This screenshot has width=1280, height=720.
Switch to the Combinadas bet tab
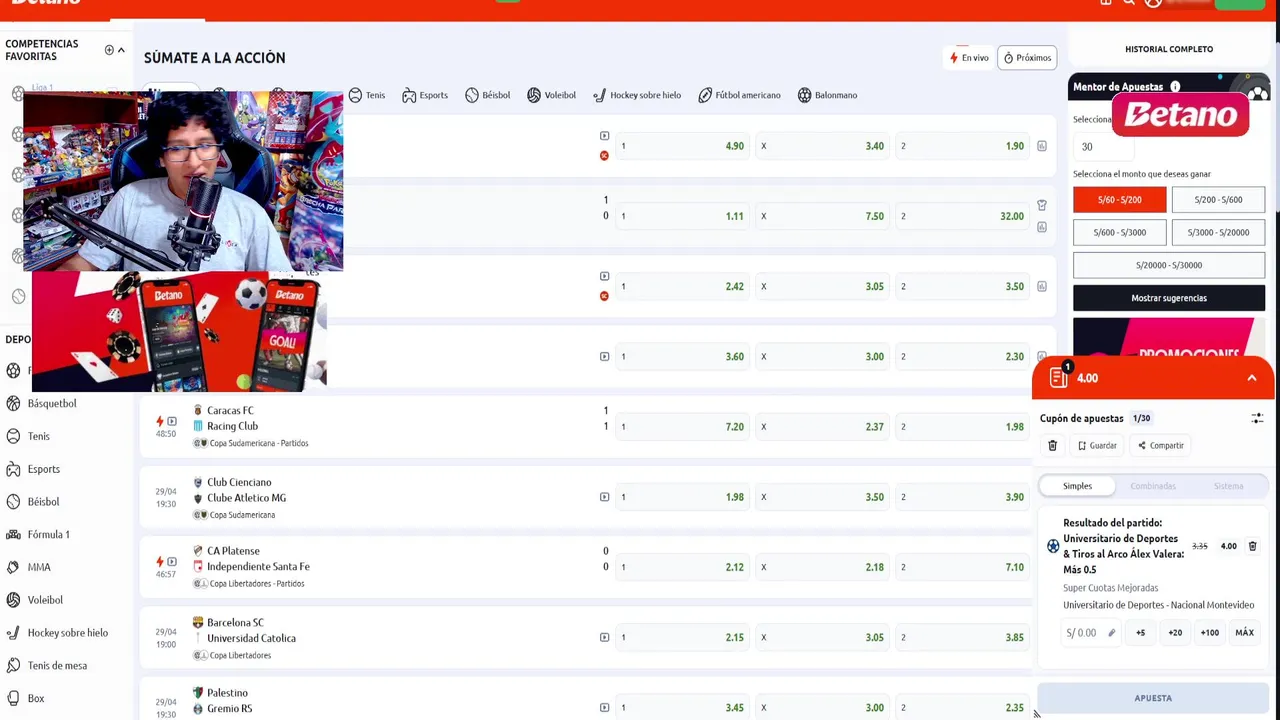pos(1153,486)
